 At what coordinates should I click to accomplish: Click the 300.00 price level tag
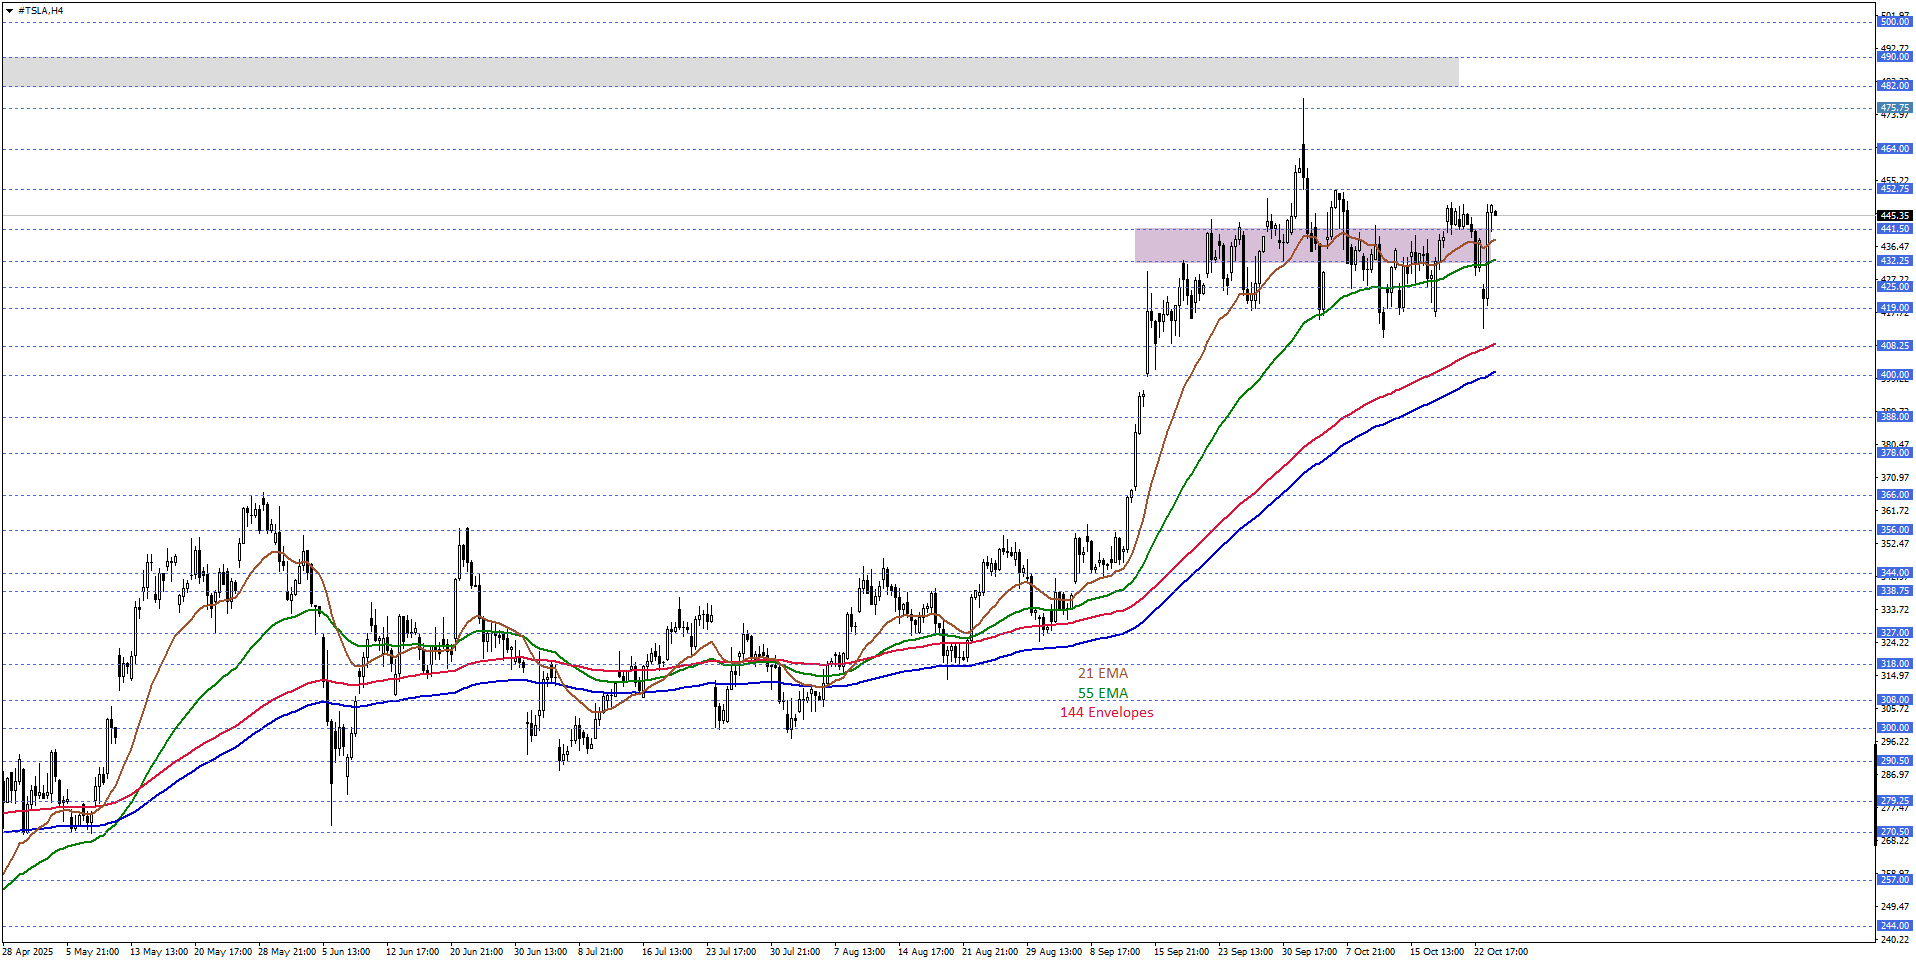tap(1894, 728)
